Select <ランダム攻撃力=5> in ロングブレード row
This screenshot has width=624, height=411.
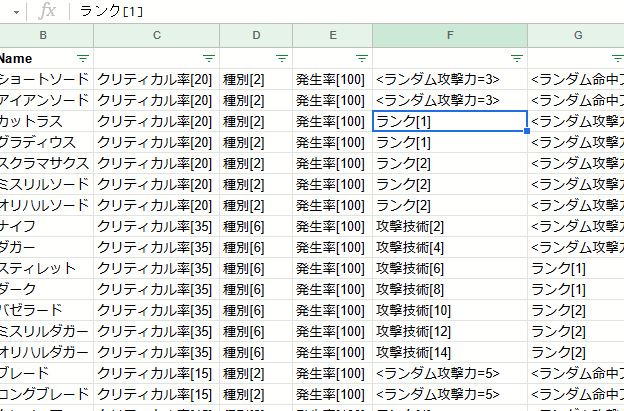(450, 394)
